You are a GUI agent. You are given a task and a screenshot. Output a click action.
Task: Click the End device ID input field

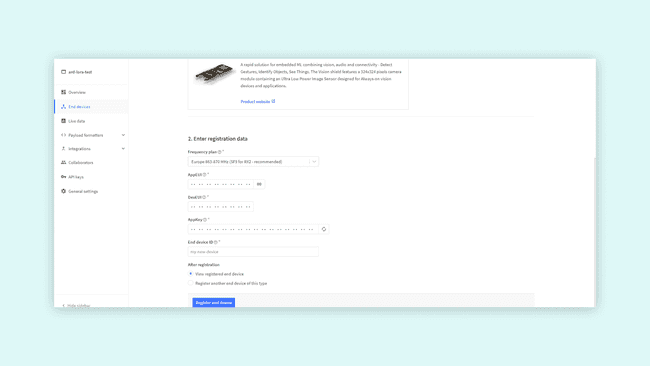253,252
